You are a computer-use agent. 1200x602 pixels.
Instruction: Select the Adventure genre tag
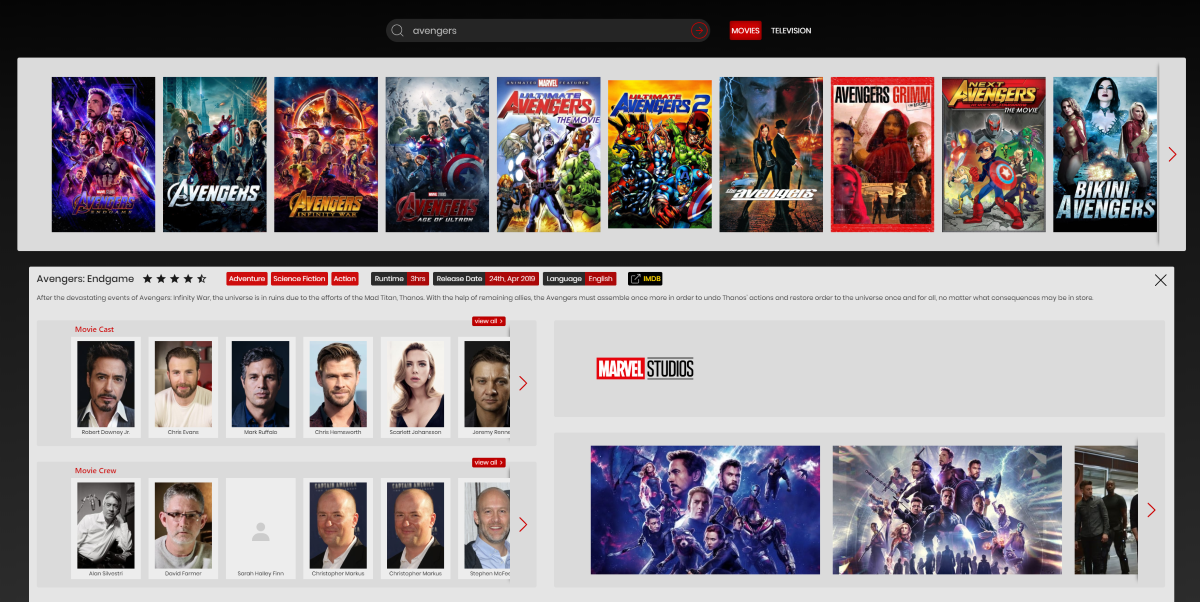247,279
